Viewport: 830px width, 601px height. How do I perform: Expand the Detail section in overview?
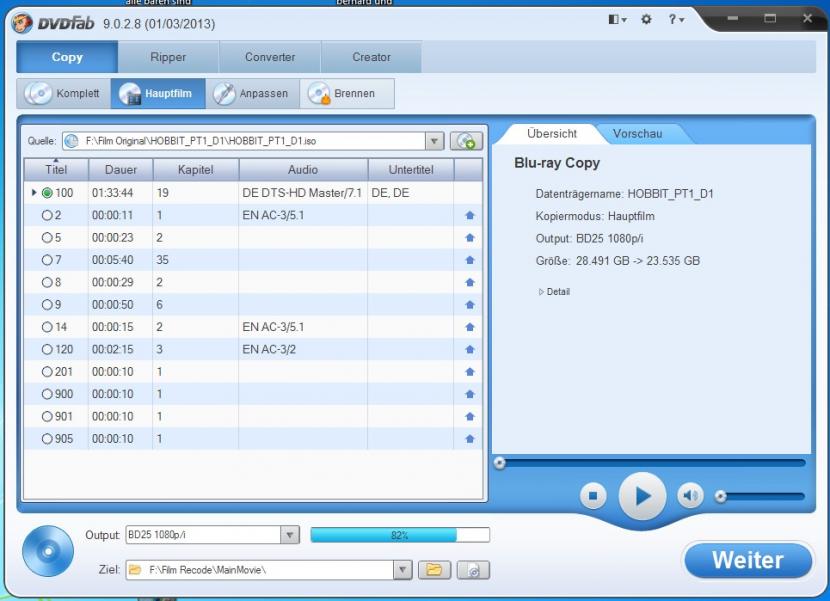click(x=554, y=292)
